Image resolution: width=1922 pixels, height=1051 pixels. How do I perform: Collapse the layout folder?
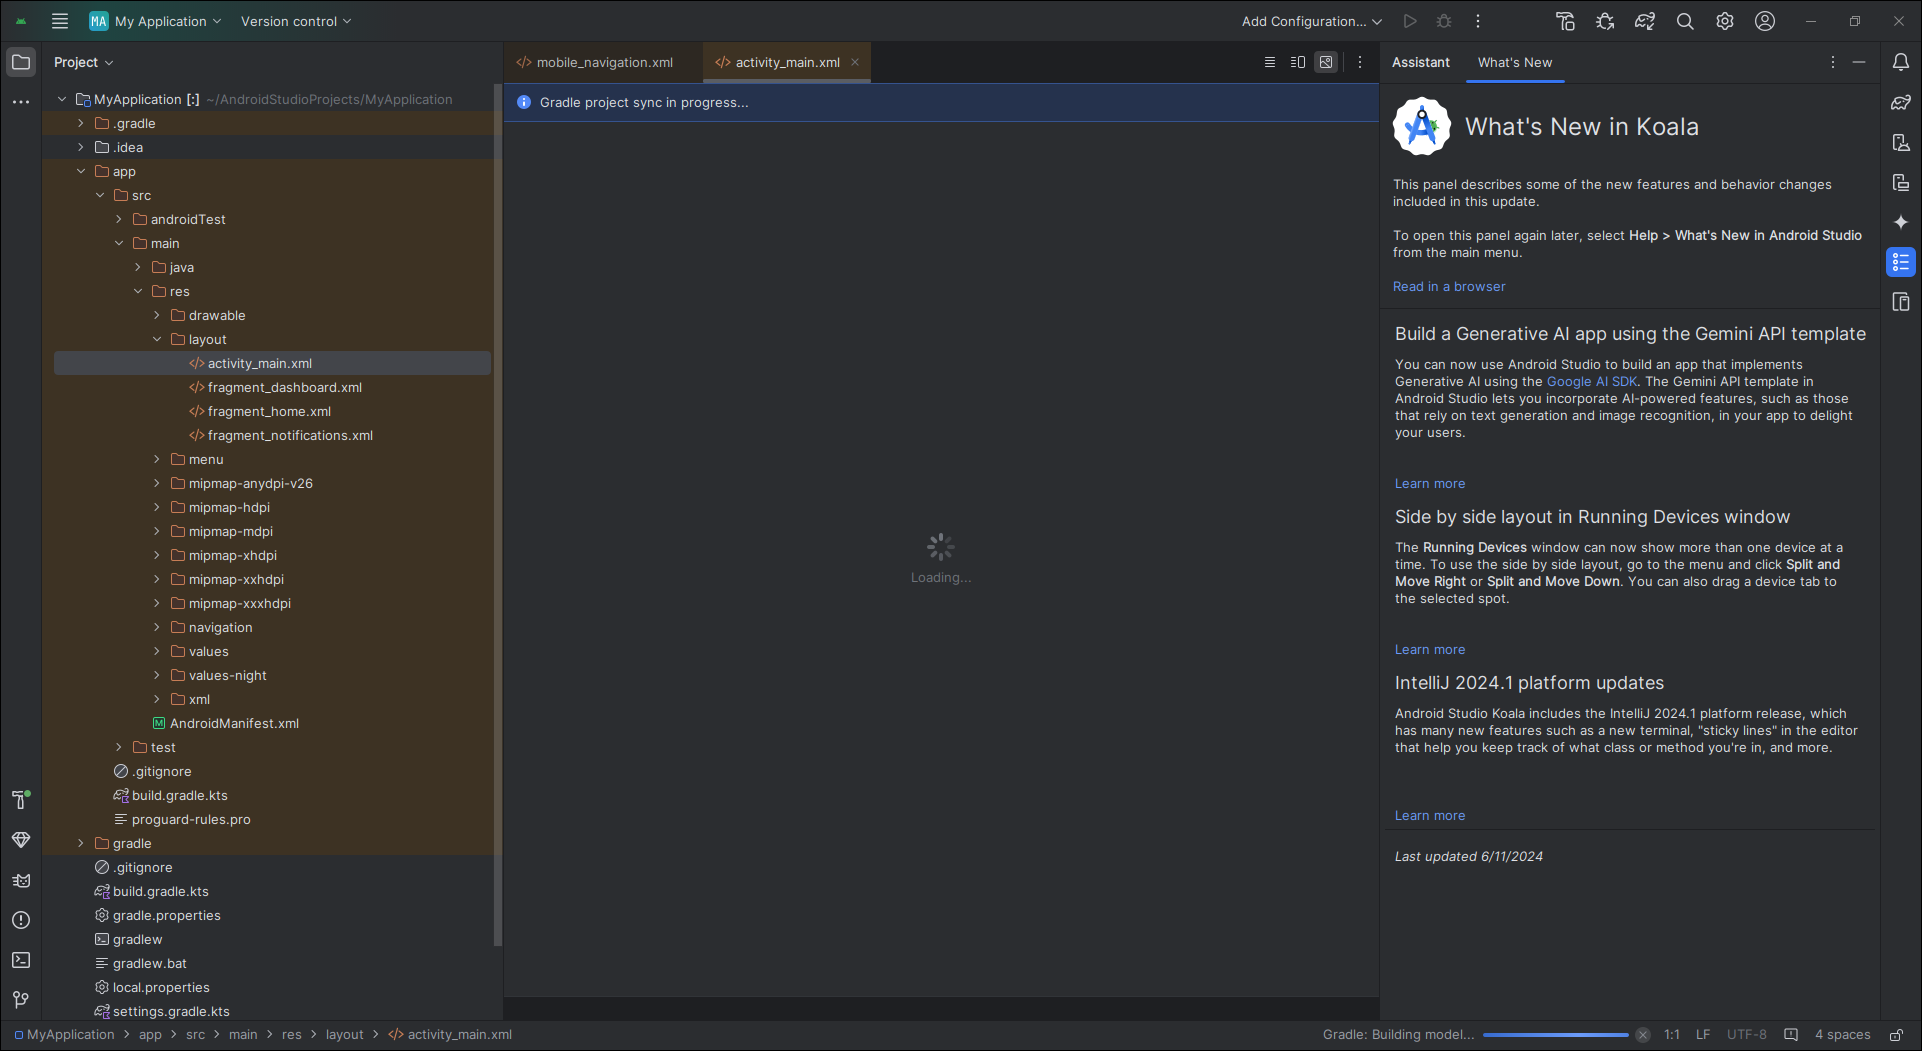tap(157, 339)
